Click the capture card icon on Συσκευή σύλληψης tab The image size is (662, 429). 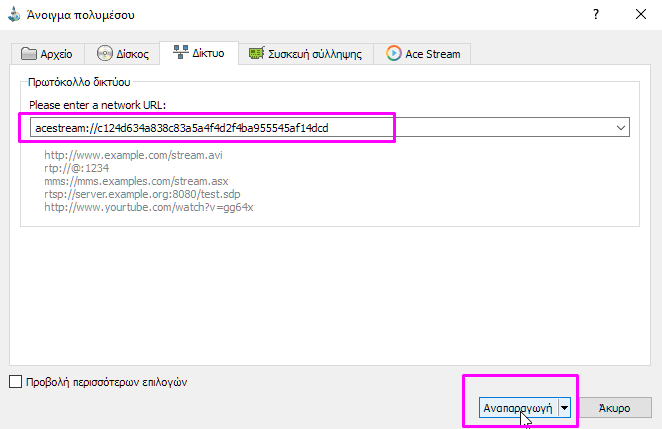tap(257, 54)
